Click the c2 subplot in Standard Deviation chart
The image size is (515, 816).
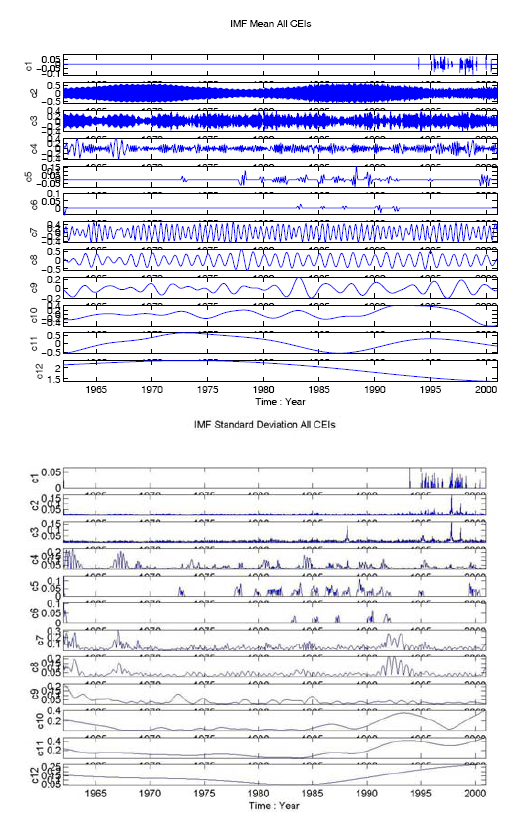tap(275, 504)
